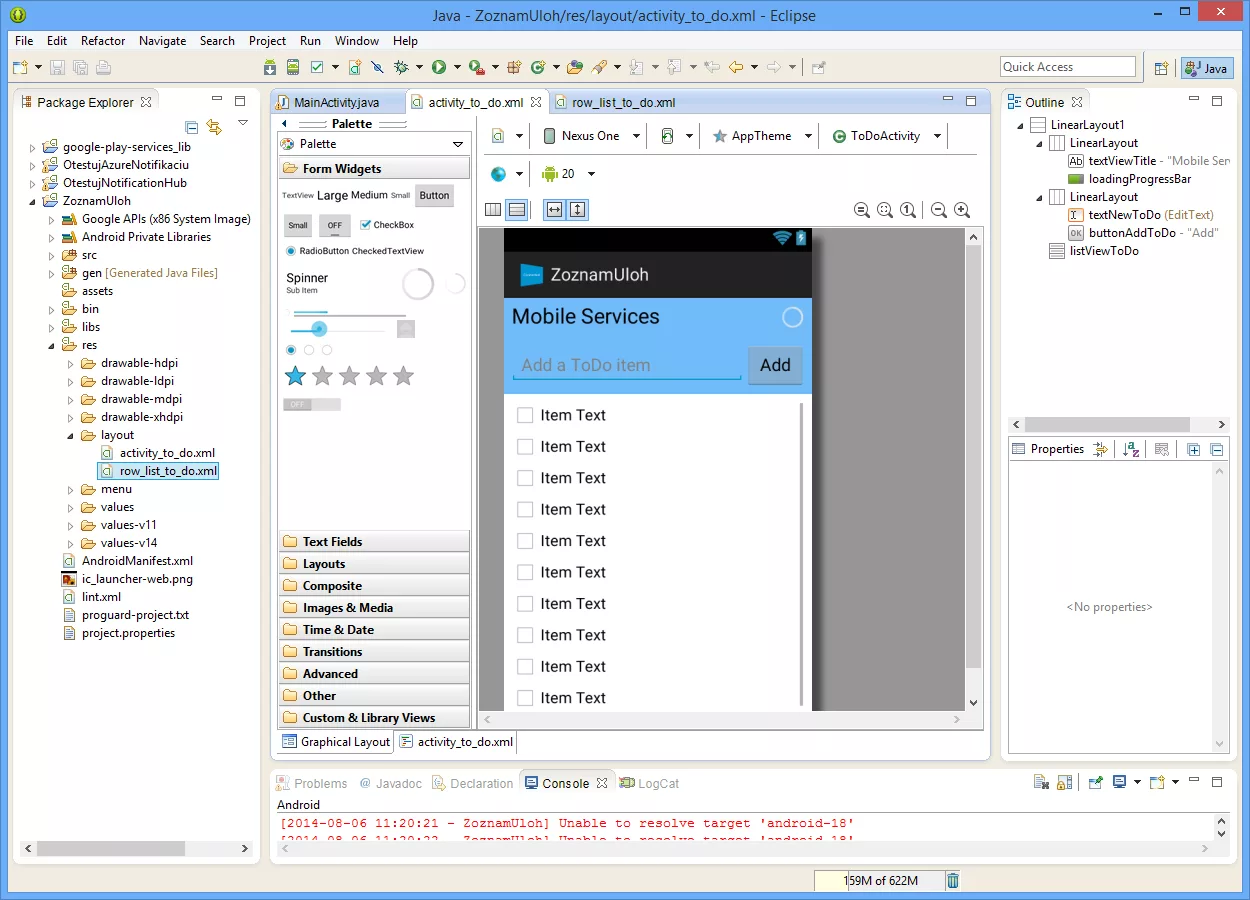Toggle fill height layout button

(578, 209)
